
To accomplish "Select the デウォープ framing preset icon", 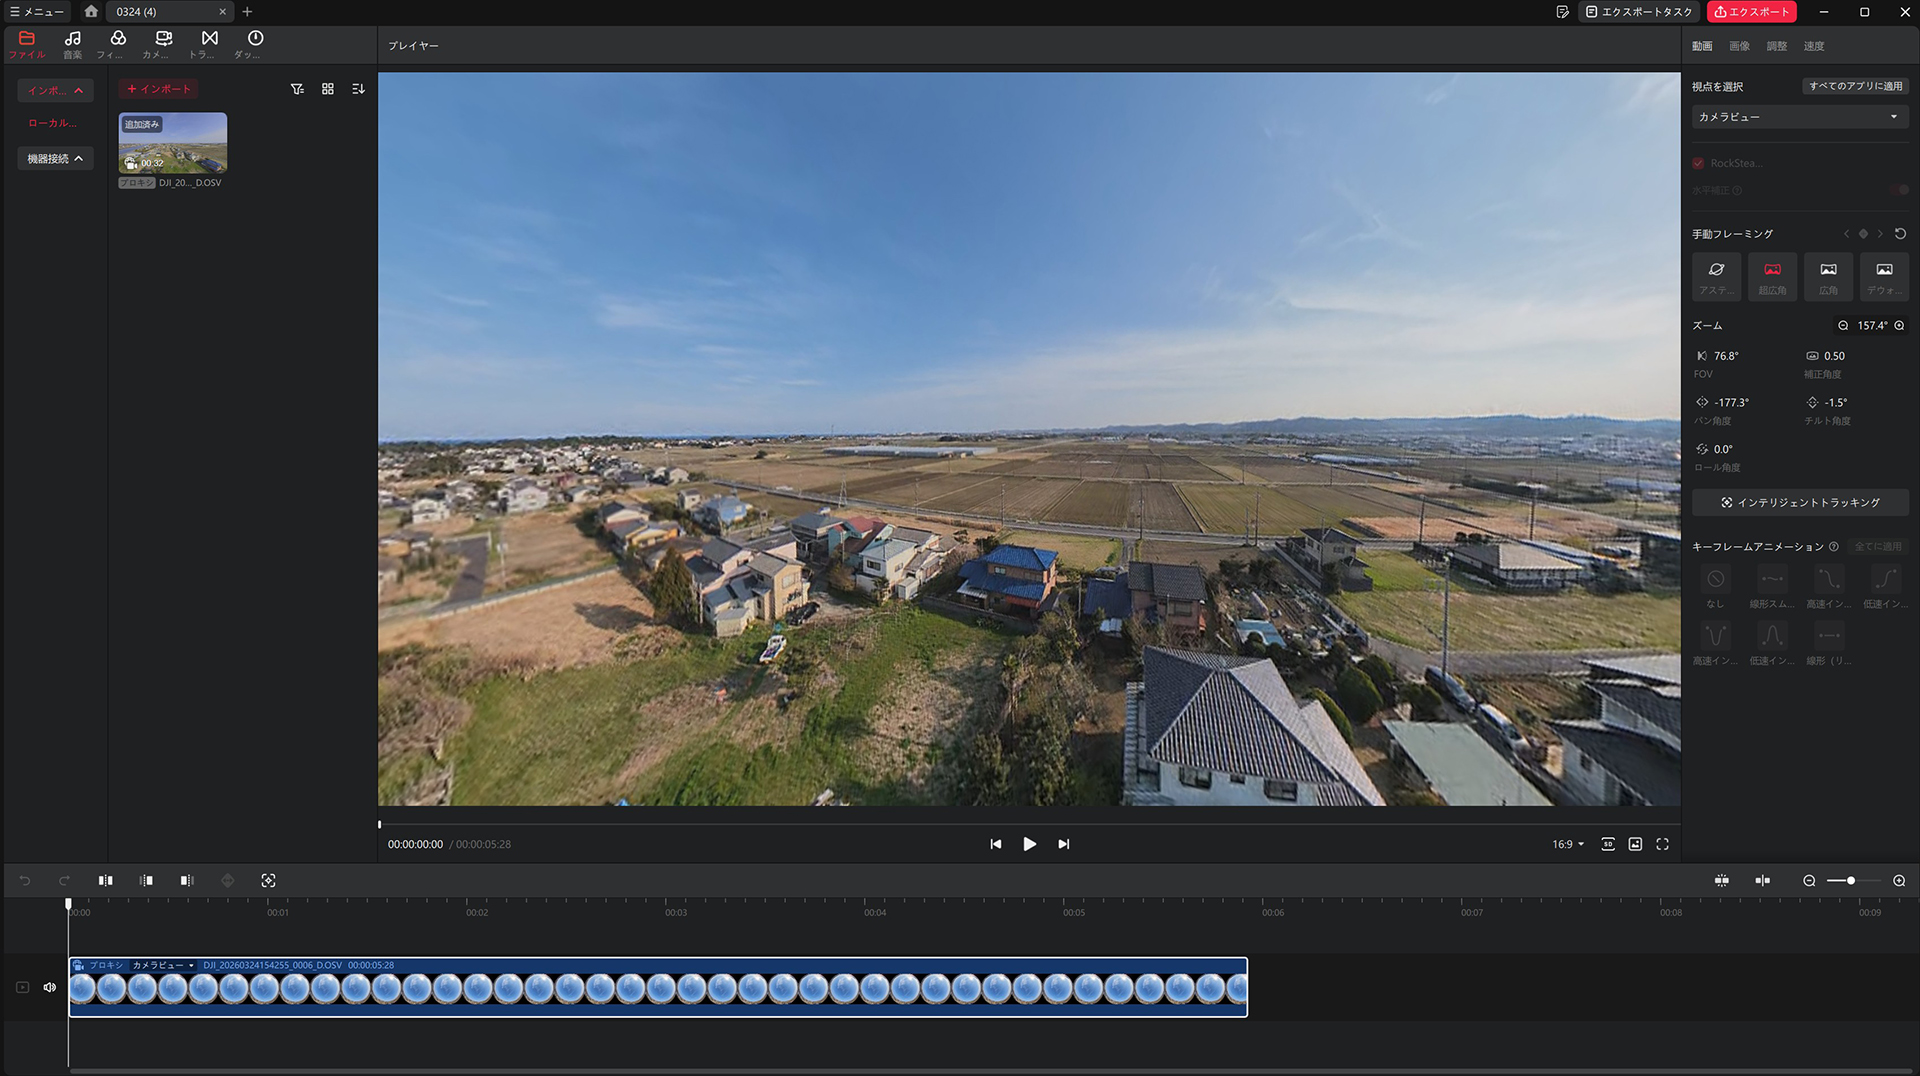I will tap(1884, 277).
